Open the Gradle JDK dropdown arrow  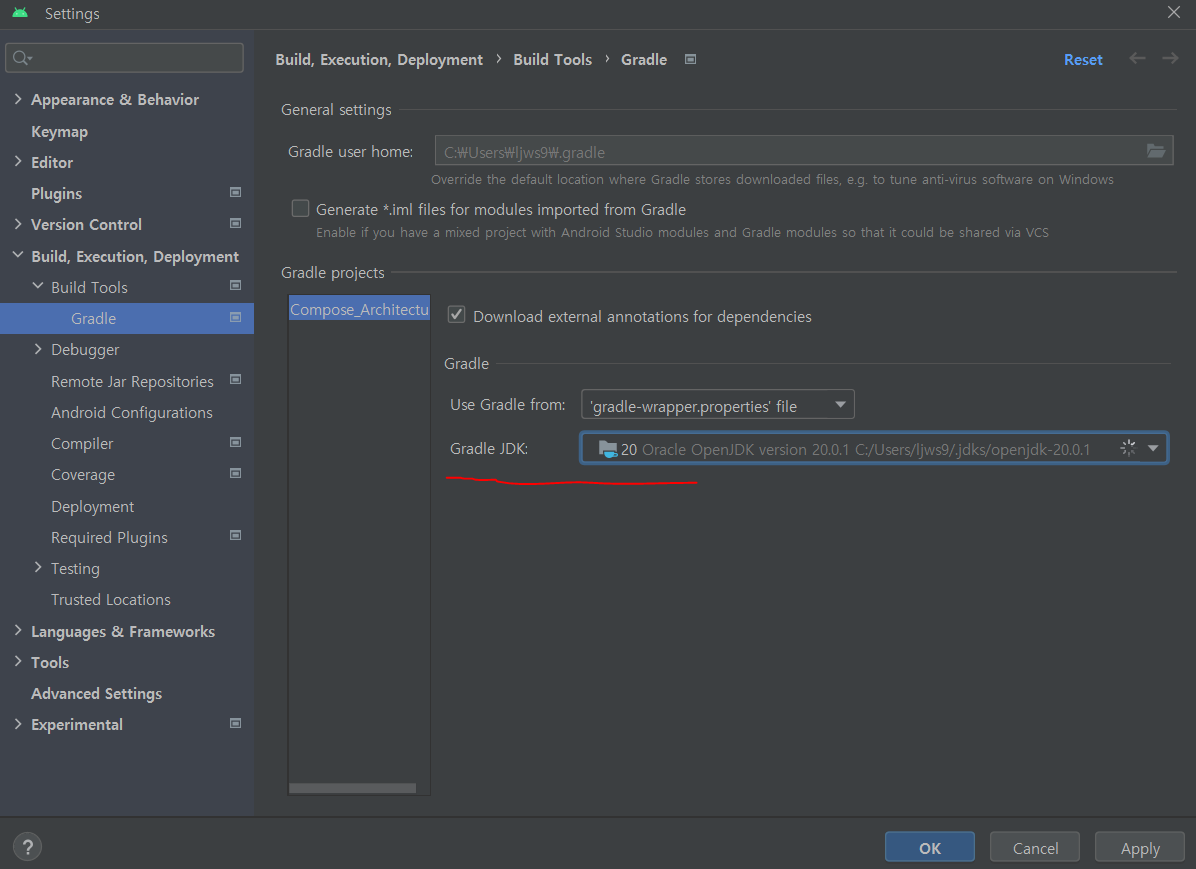click(x=1153, y=449)
